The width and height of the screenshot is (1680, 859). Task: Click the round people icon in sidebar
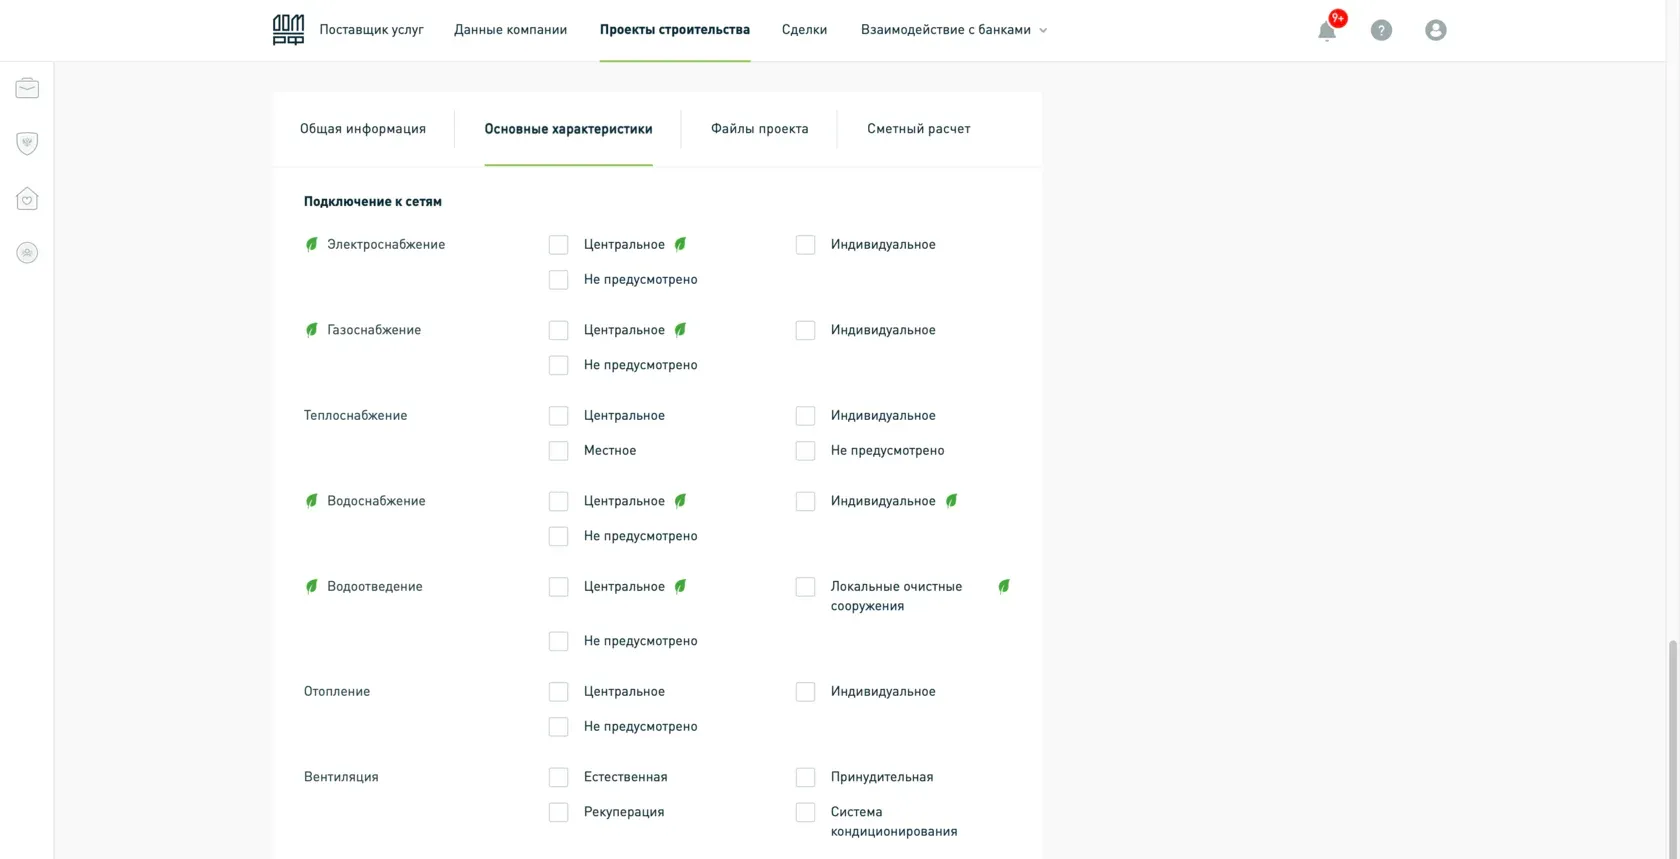click(x=27, y=253)
